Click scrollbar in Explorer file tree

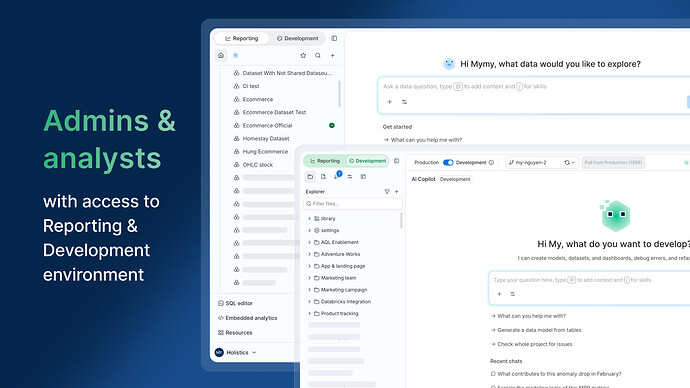click(401, 221)
